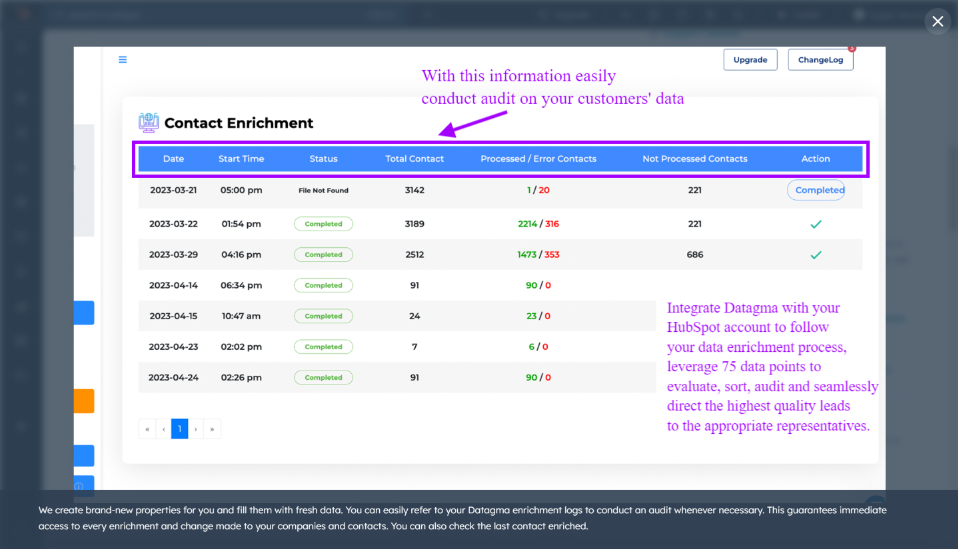The image size is (958, 549).
Task: Click start time 10:47 am
Action: pos(241,316)
